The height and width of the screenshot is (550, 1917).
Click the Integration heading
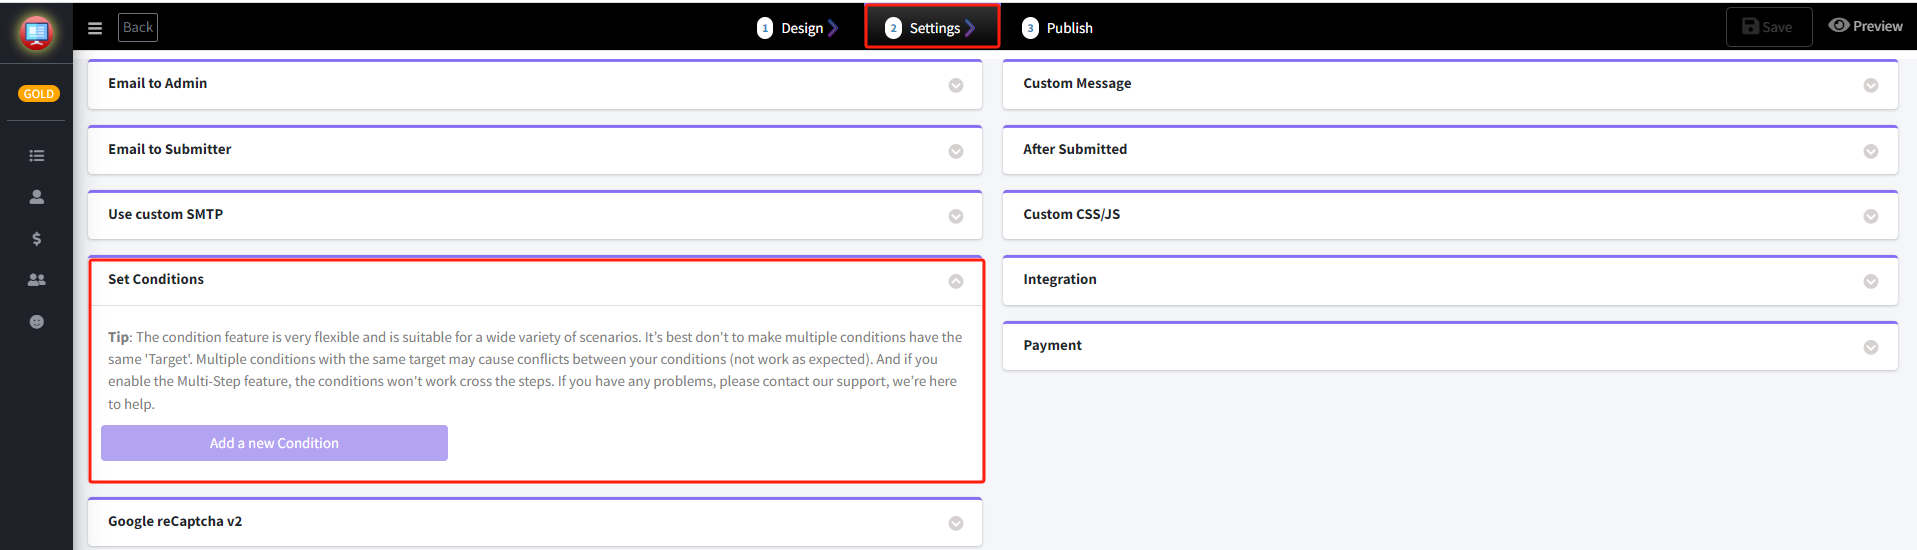(1059, 279)
